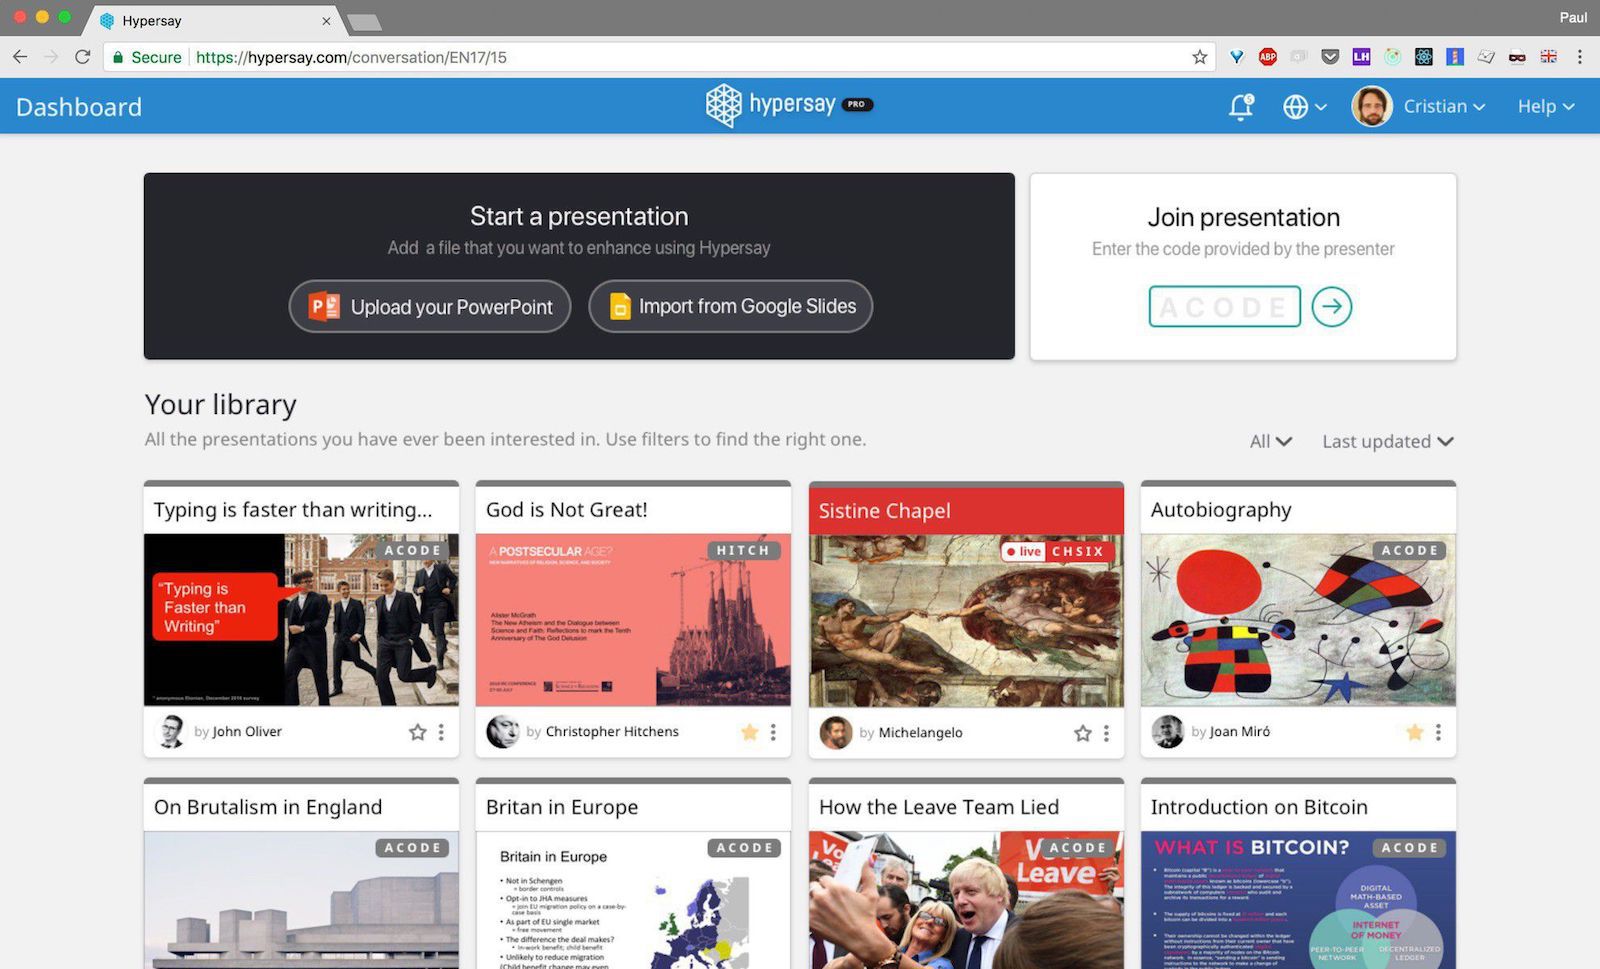Star the Typing is faster than writing presentation
The height and width of the screenshot is (969, 1600).
417,732
